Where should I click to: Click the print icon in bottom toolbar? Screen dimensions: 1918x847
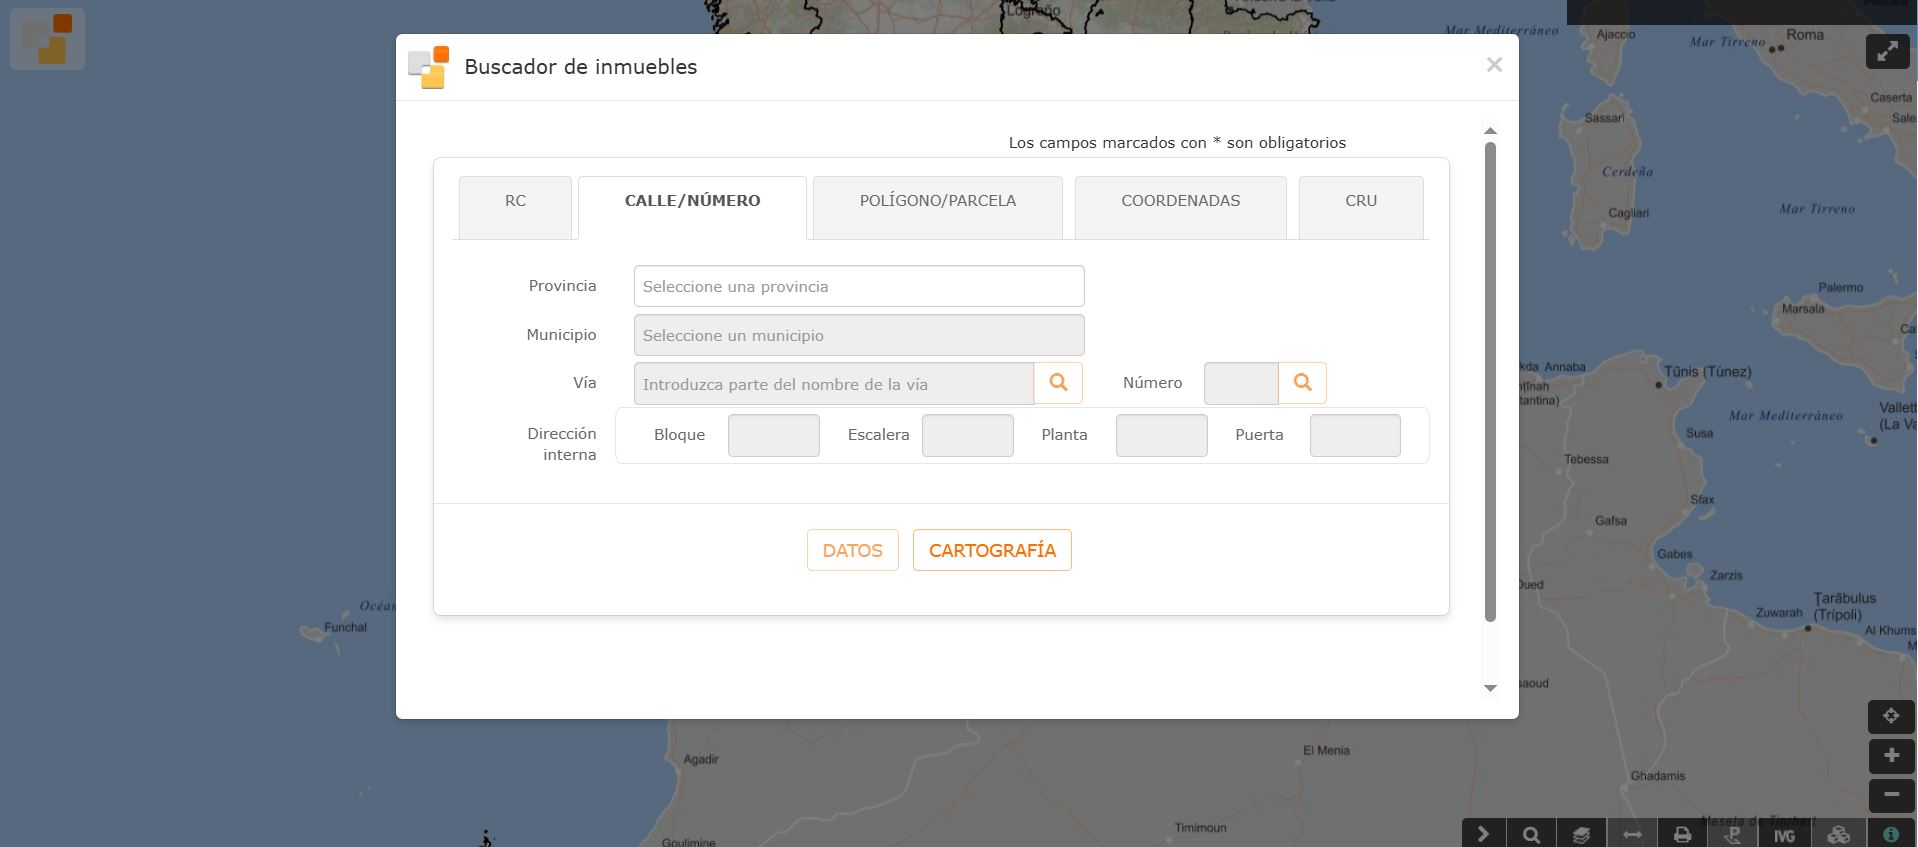pos(1683,834)
